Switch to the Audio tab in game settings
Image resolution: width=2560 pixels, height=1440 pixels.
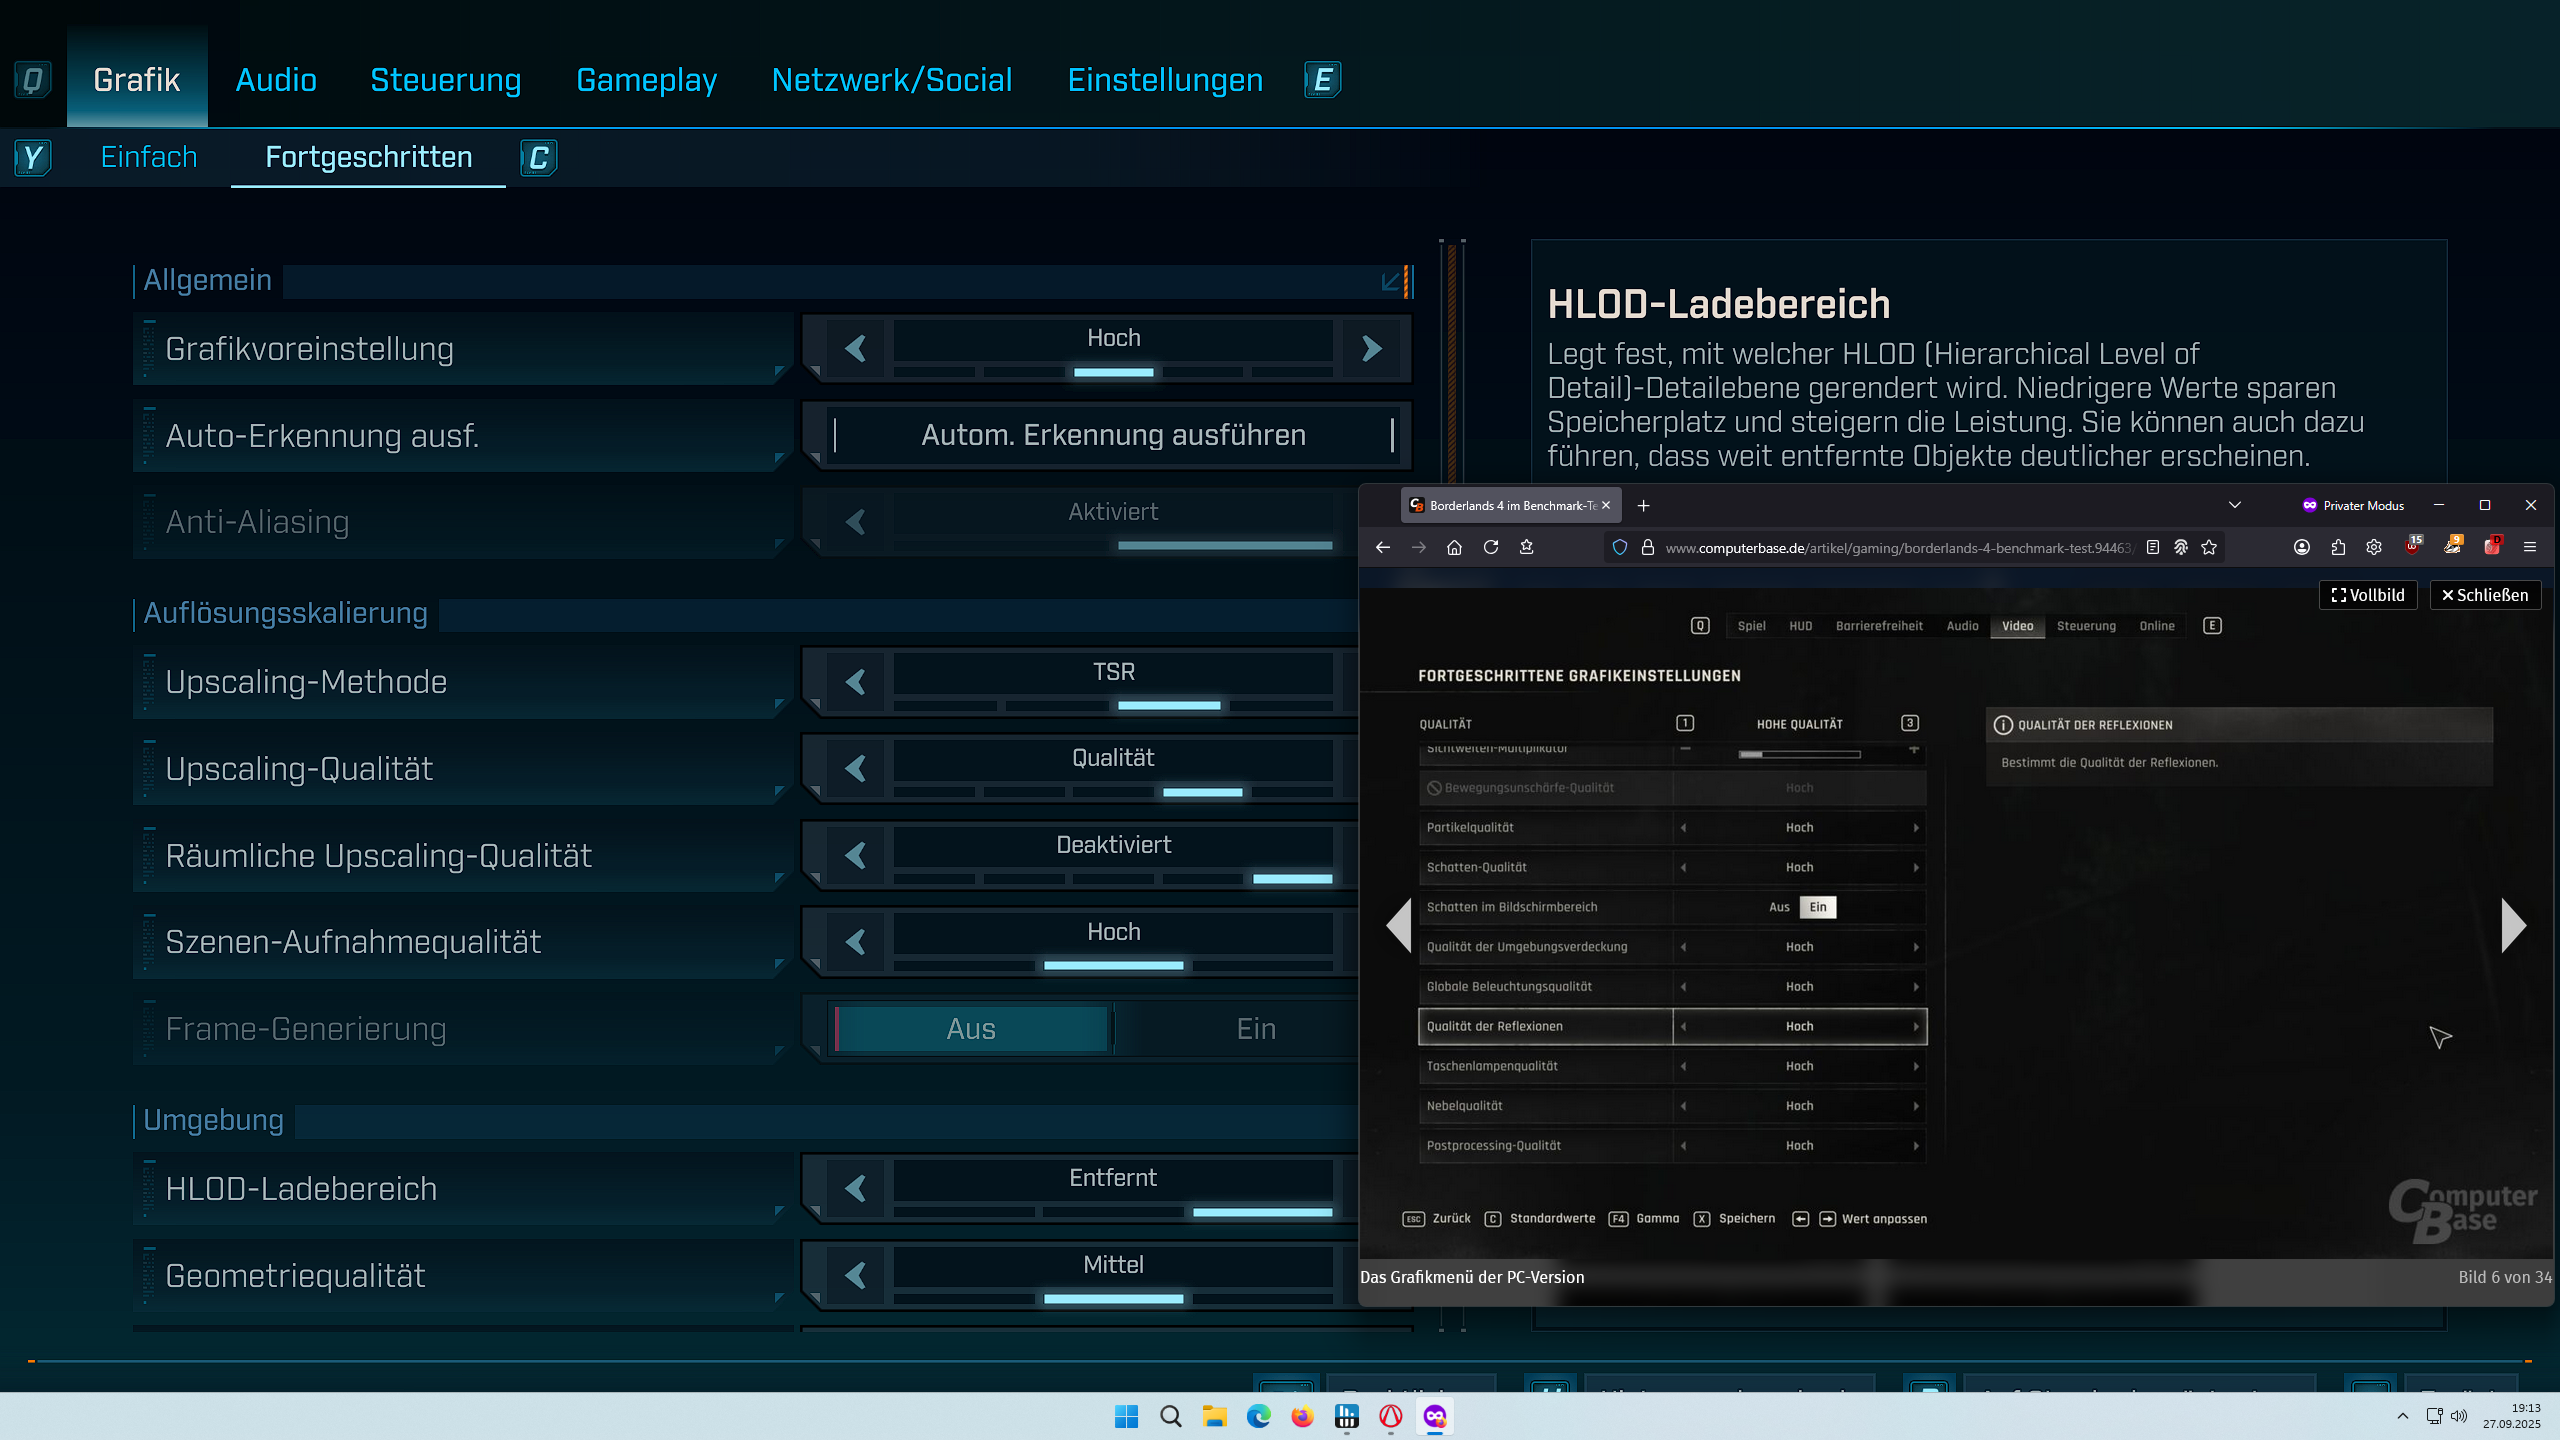pos(275,80)
